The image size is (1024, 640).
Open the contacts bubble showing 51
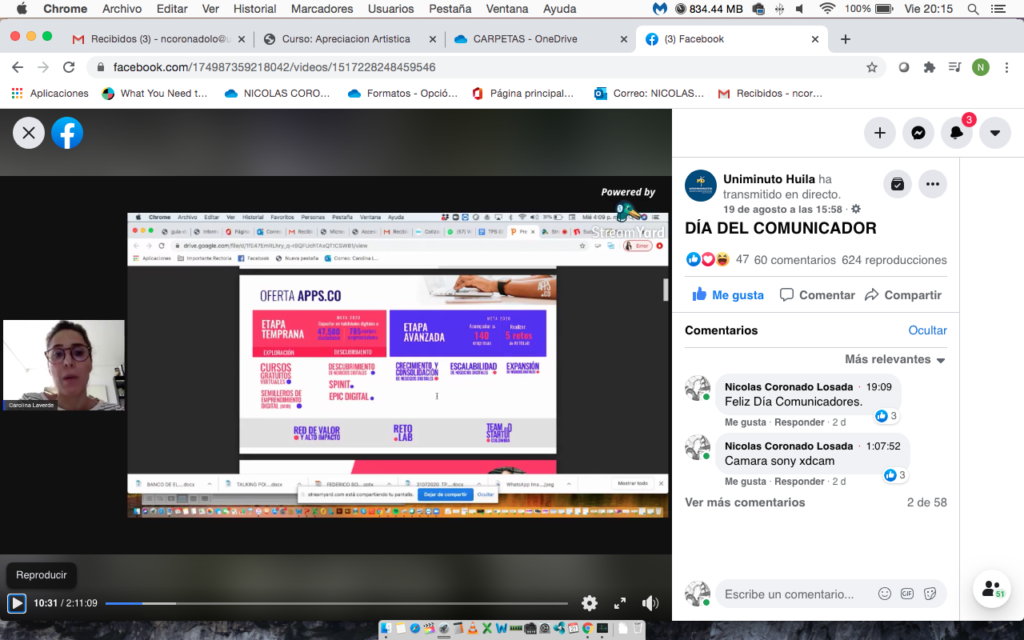pyautogui.click(x=992, y=588)
